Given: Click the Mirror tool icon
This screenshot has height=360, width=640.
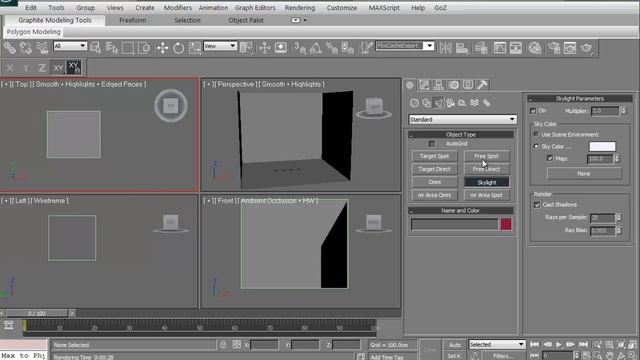Looking at the screenshot, I should [445, 48].
